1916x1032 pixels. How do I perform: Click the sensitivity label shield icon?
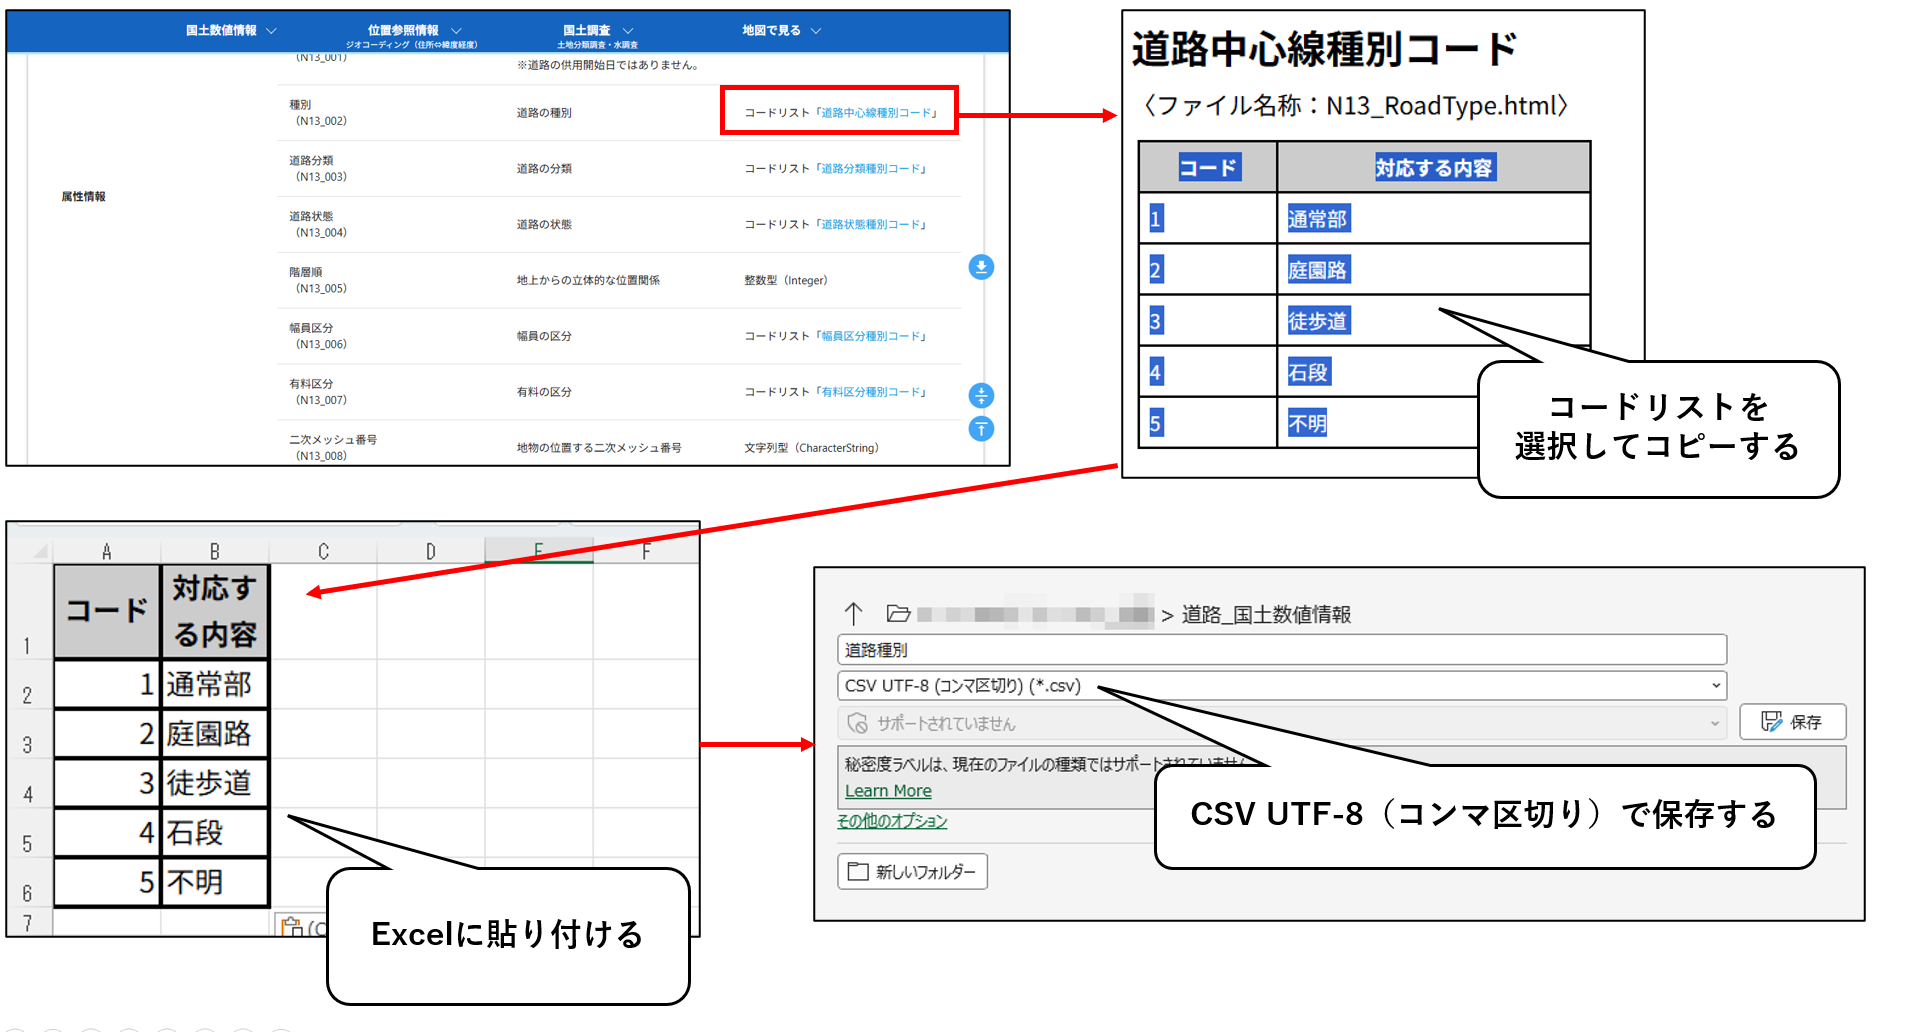pos(857,723)
